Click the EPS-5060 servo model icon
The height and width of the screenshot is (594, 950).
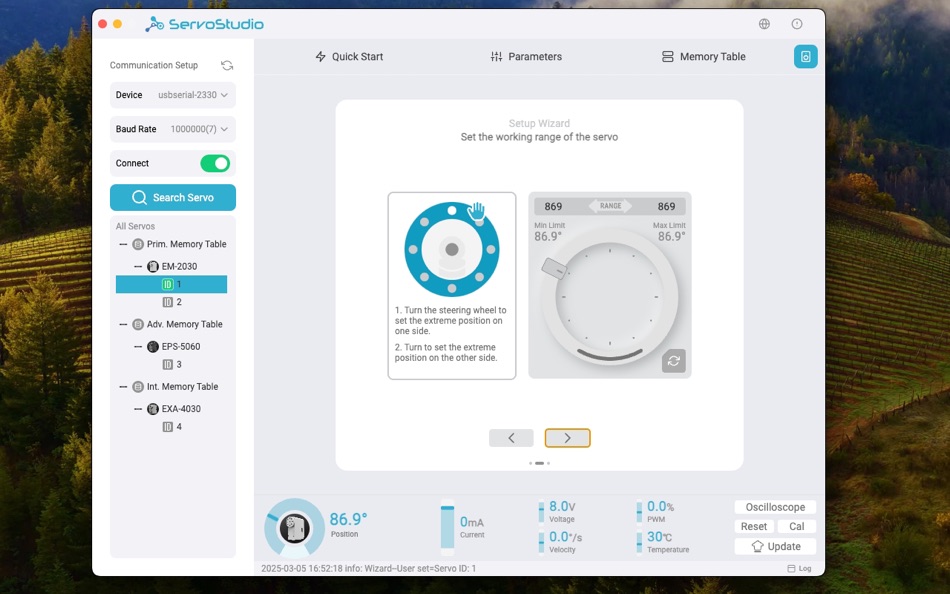click(x=153, y=347)
